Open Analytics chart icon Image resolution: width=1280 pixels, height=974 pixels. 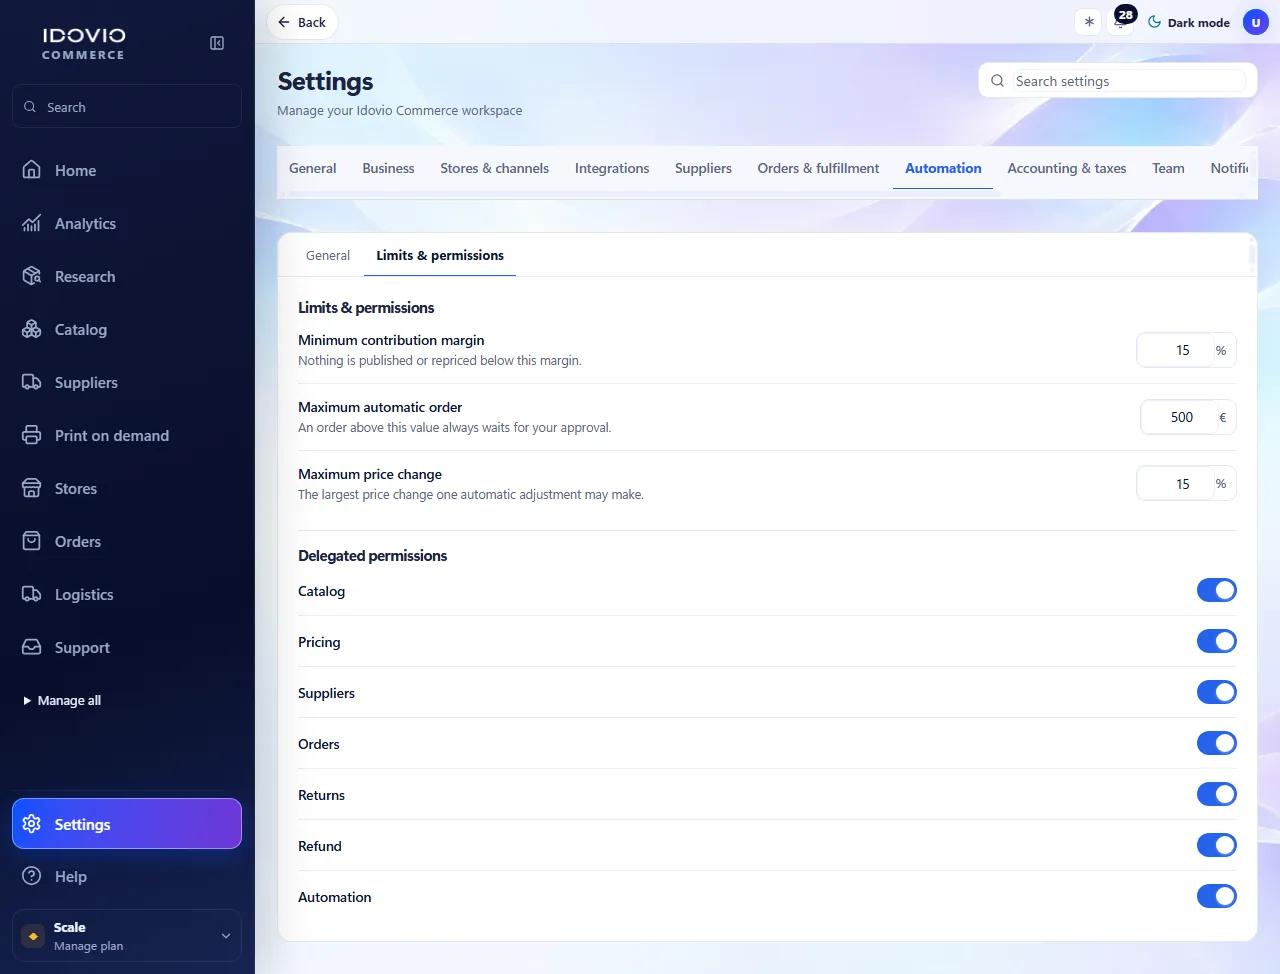click(x=32, y=223)
